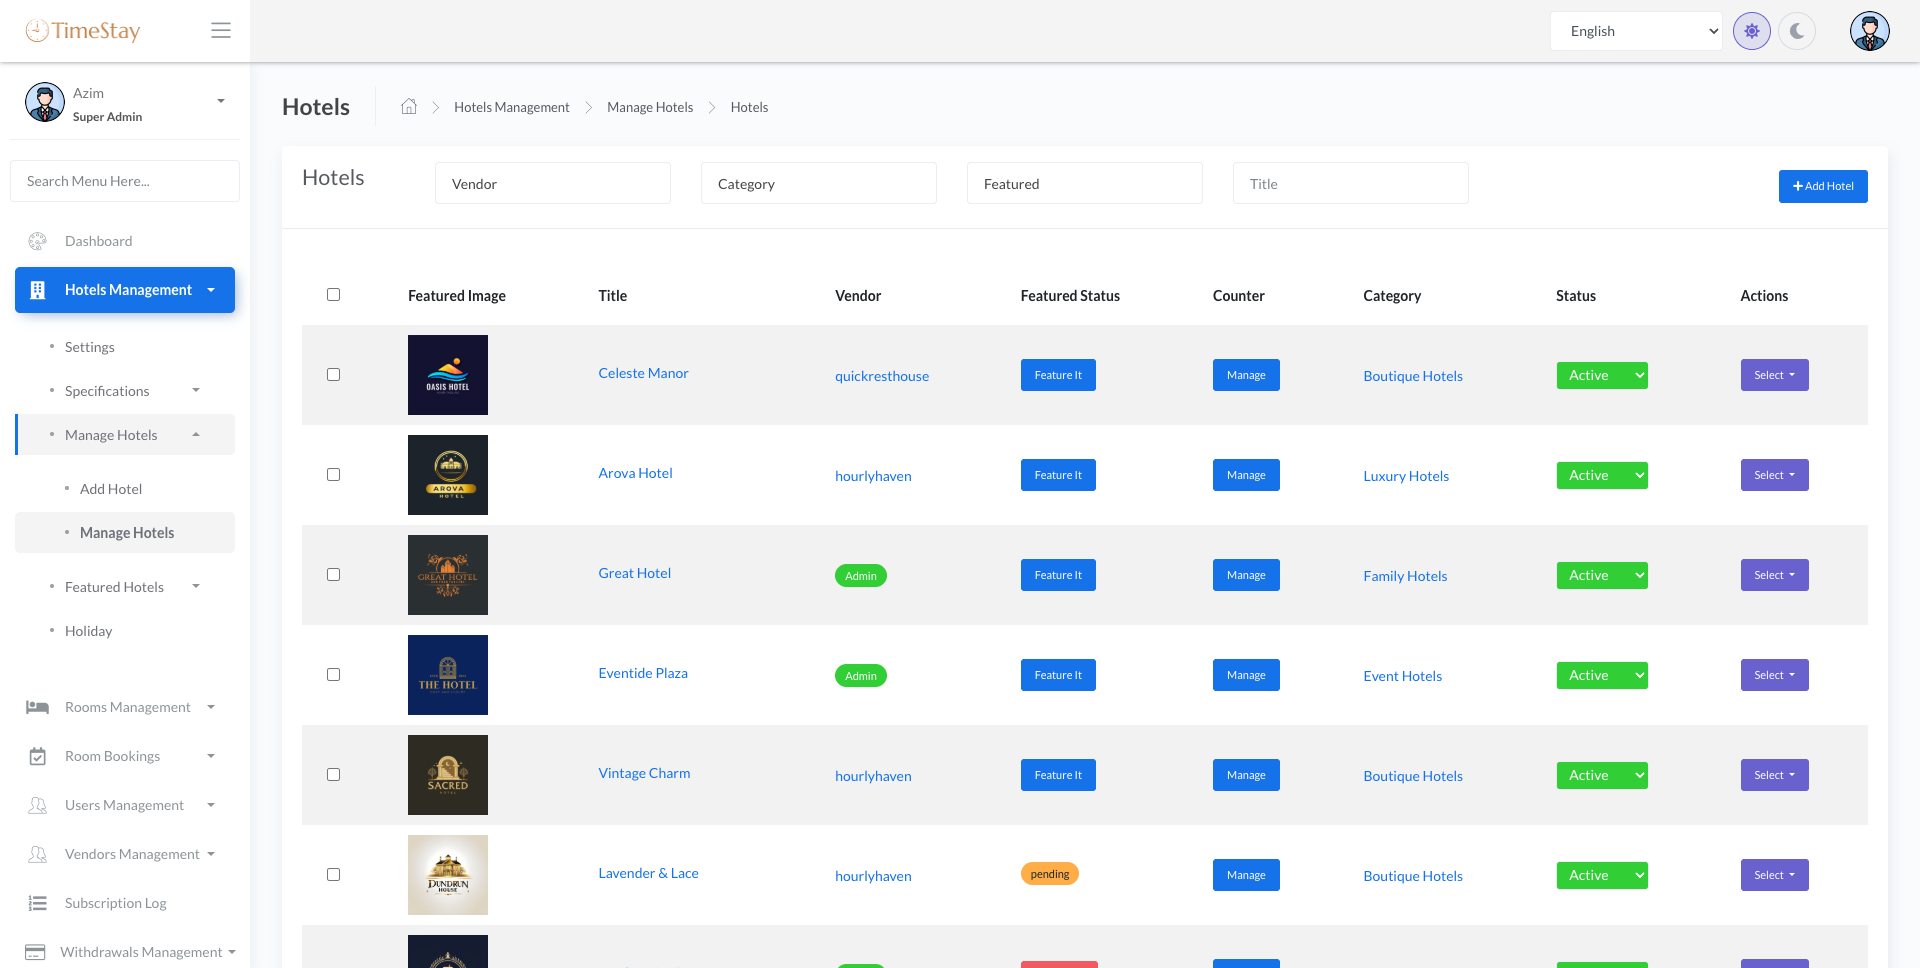Viewport: 1920px width, 968px height.
Task: Open the English language dropdown
Action: point(1636,31)
